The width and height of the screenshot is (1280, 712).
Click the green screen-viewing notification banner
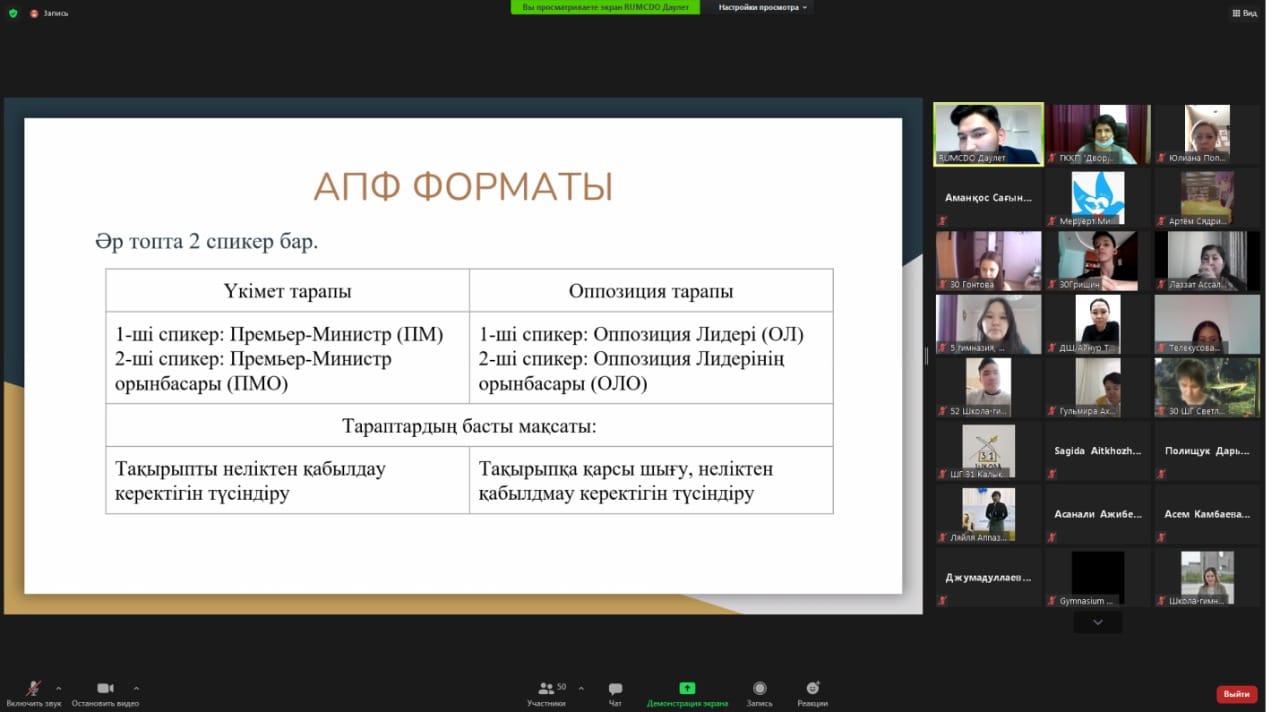605,7
